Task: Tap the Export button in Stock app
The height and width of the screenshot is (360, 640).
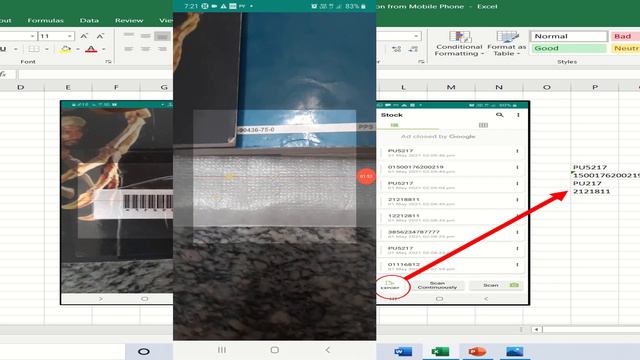Action: pos(390,285)
